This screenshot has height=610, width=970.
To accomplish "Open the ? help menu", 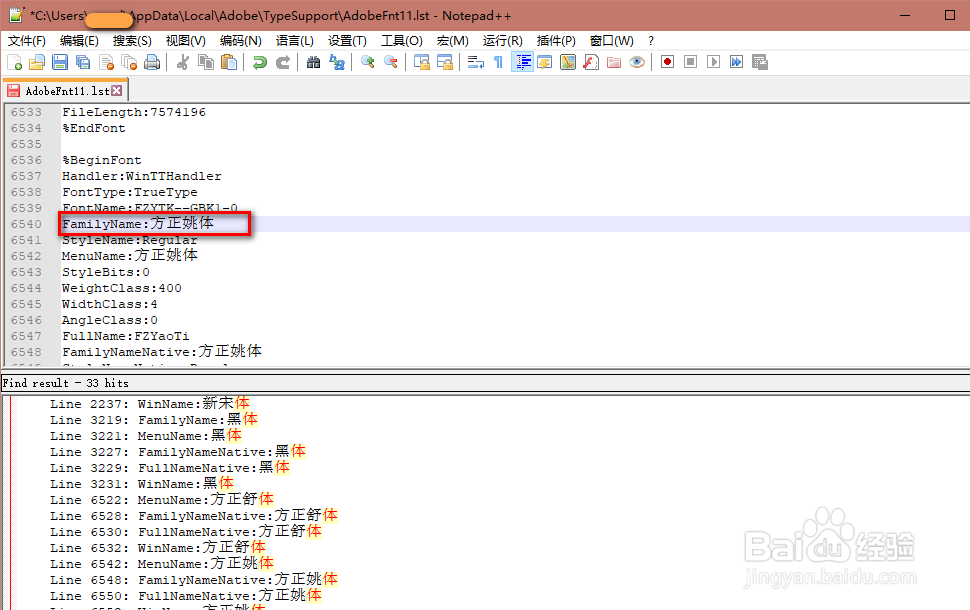I will [x=651, y=41].
